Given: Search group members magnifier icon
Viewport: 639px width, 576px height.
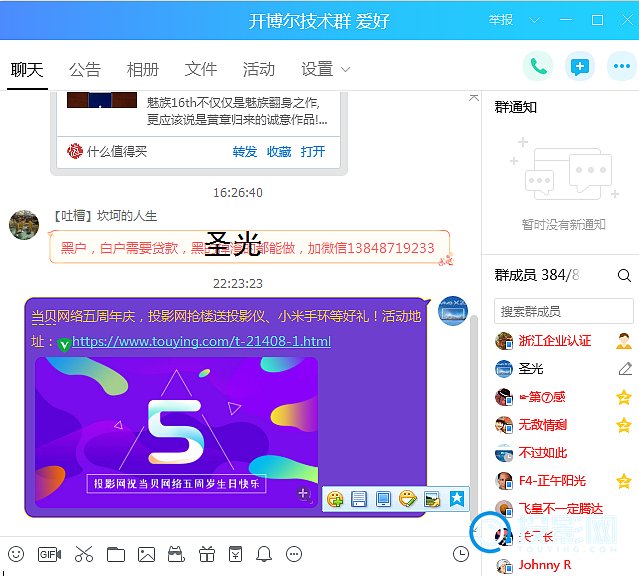Looking at the screenshot, I should pyautogui.click(x=624, y=276).
